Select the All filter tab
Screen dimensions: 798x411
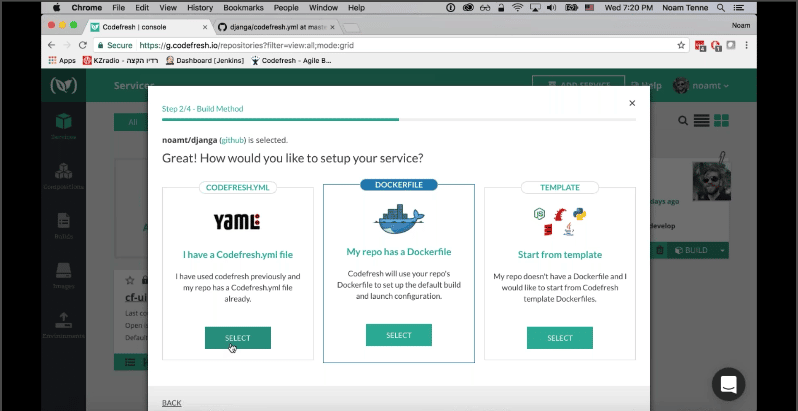(132, 122)
